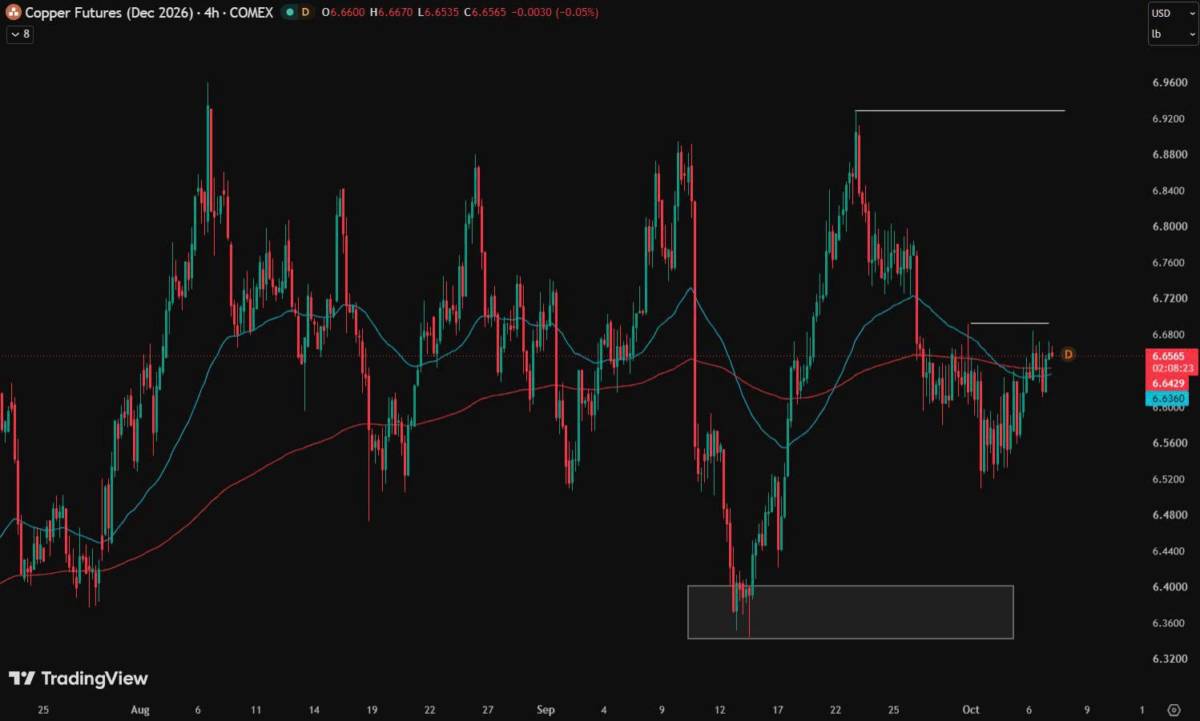The height and width of the screenshot is (721, 1200).
Task: Select the upper horizontal line near 6.9200
Action: pos(960,110)
